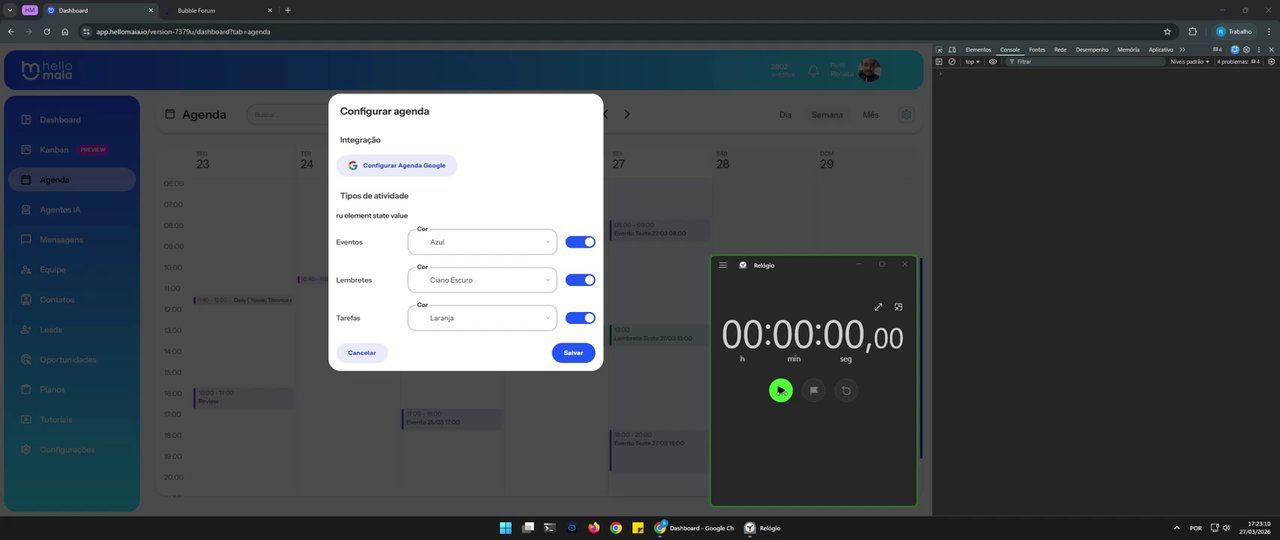
Task: Open Planos in the sidebar
Action: click(72, 390)
